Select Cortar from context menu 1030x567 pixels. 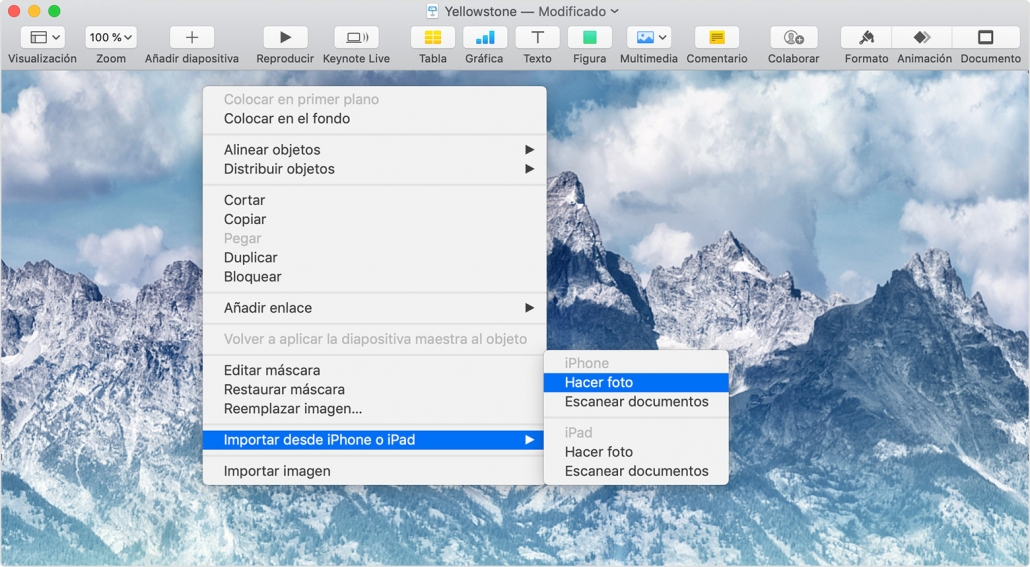point(374,200)
